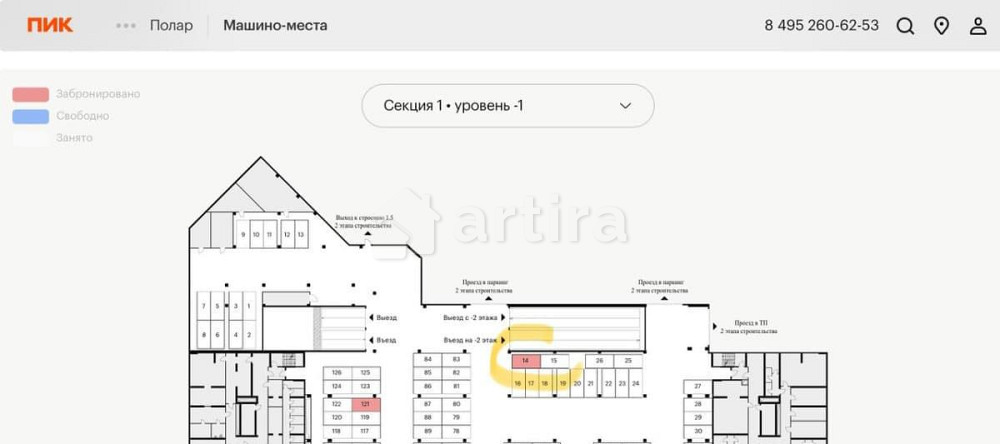Select parking spot 26
The image size is (1000, 444).
pos(599,361)
